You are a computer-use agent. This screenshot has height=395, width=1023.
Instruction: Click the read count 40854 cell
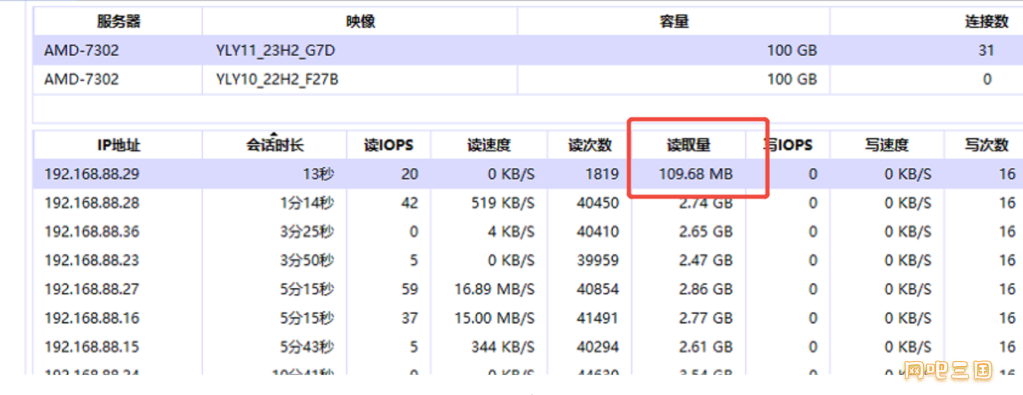point(598,289)
